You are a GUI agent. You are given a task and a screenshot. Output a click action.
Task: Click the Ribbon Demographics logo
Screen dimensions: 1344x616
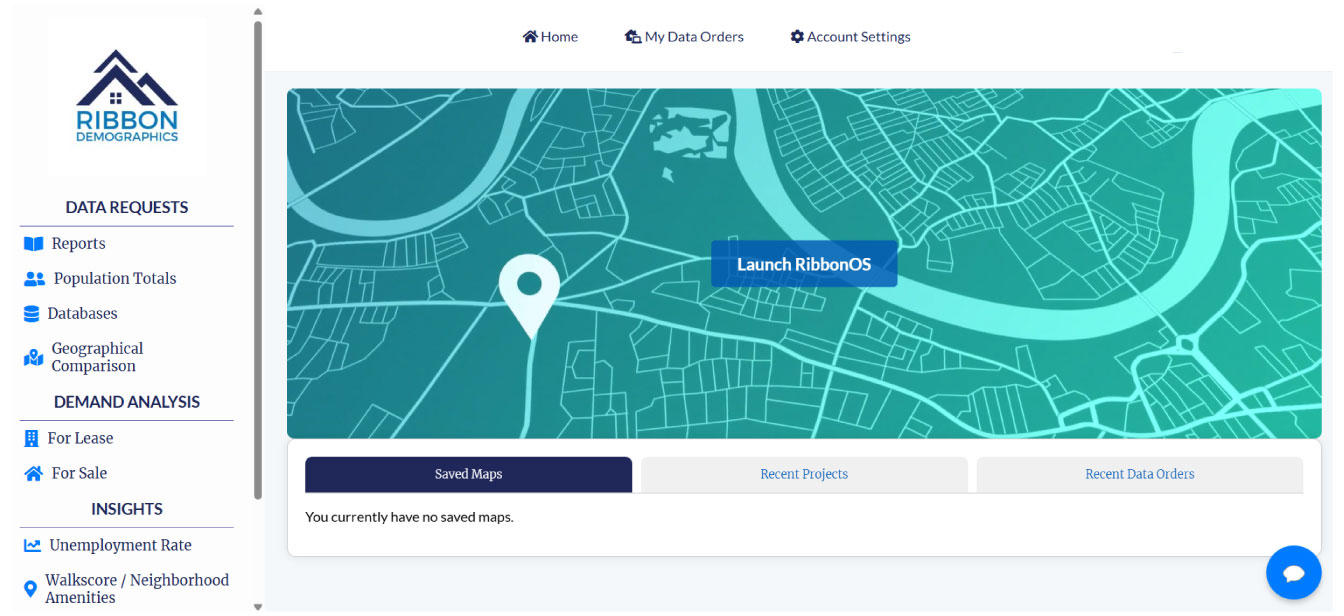127,97
